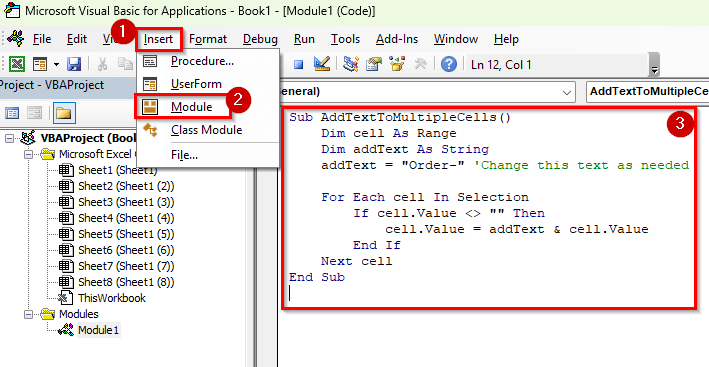Open the insert object dropdown arrow
Image resolution: width=709 pixels, height=367 pixels.
click(56, 64)
